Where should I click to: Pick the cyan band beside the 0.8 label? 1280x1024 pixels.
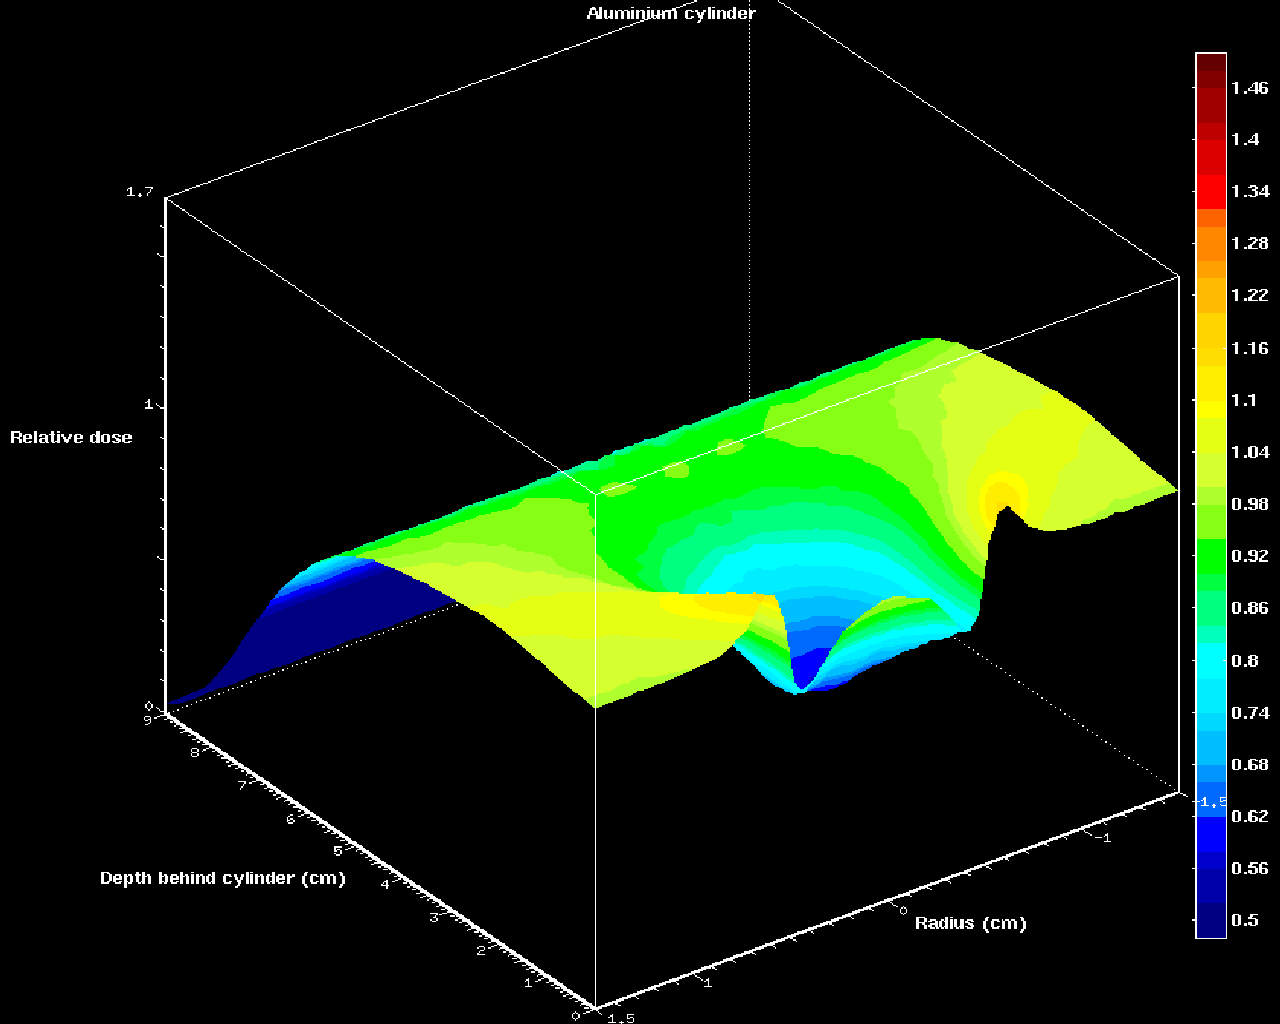pos(1211,660)
